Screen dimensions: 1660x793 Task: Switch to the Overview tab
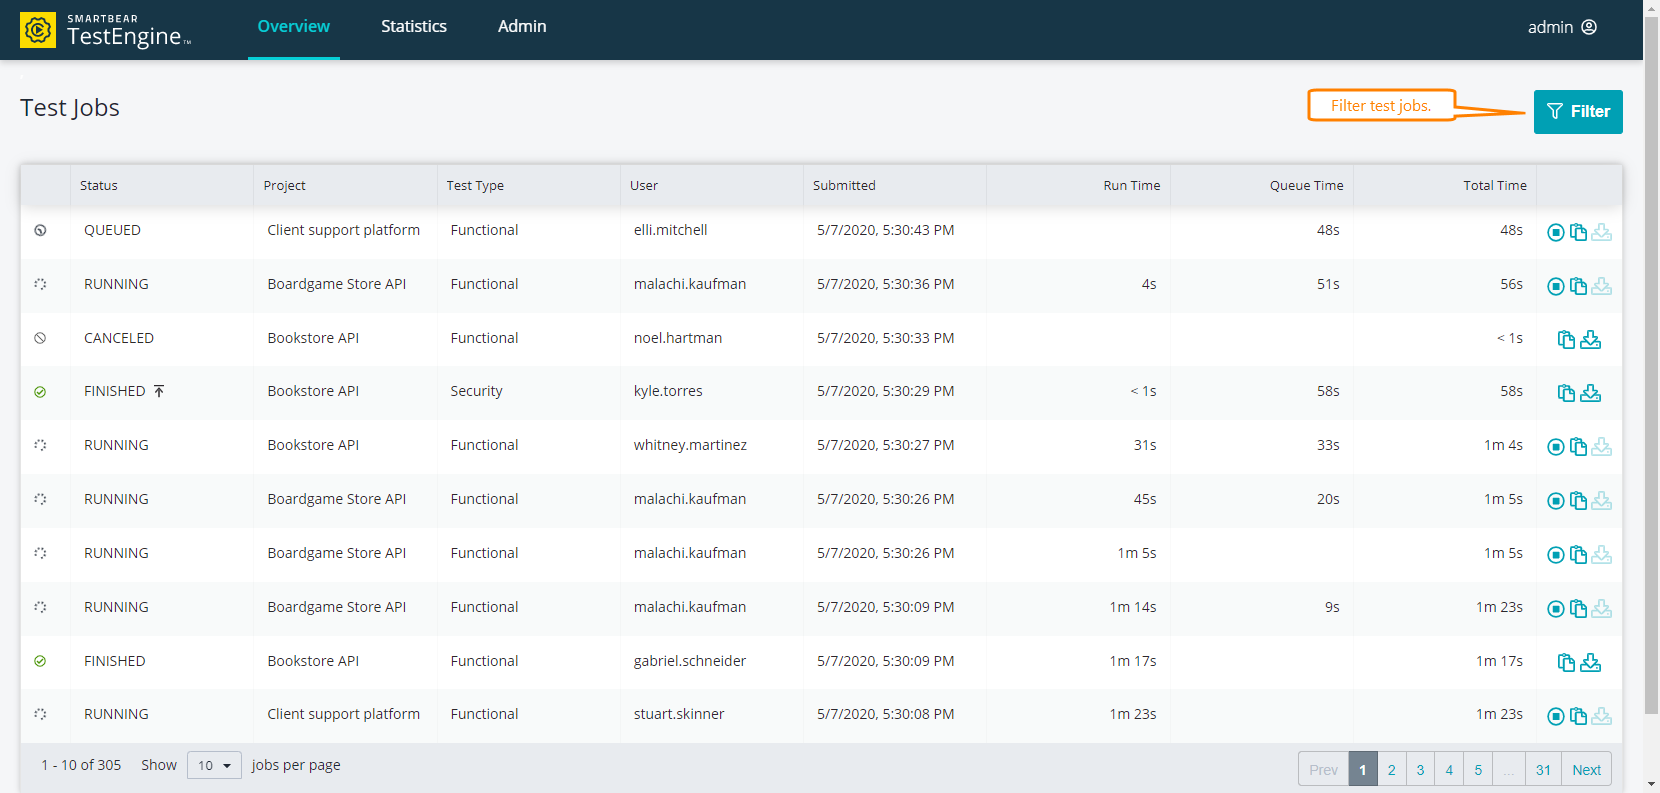point(293,27)
